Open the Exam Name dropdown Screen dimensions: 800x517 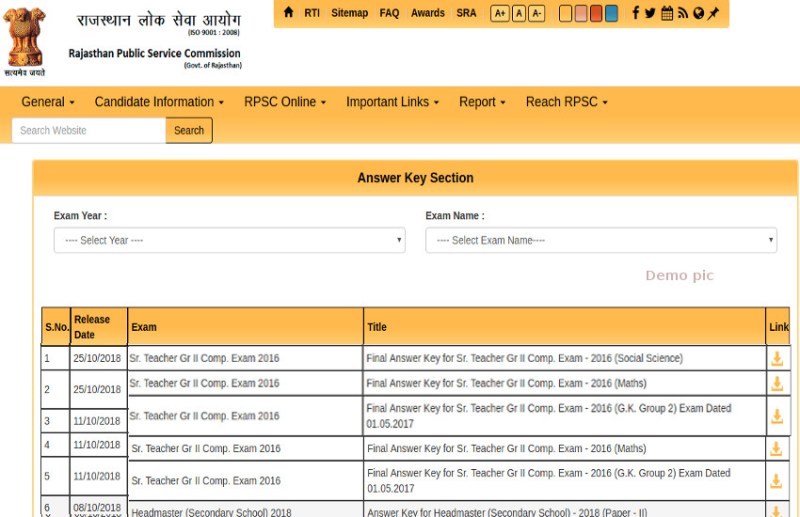[601, 240]
